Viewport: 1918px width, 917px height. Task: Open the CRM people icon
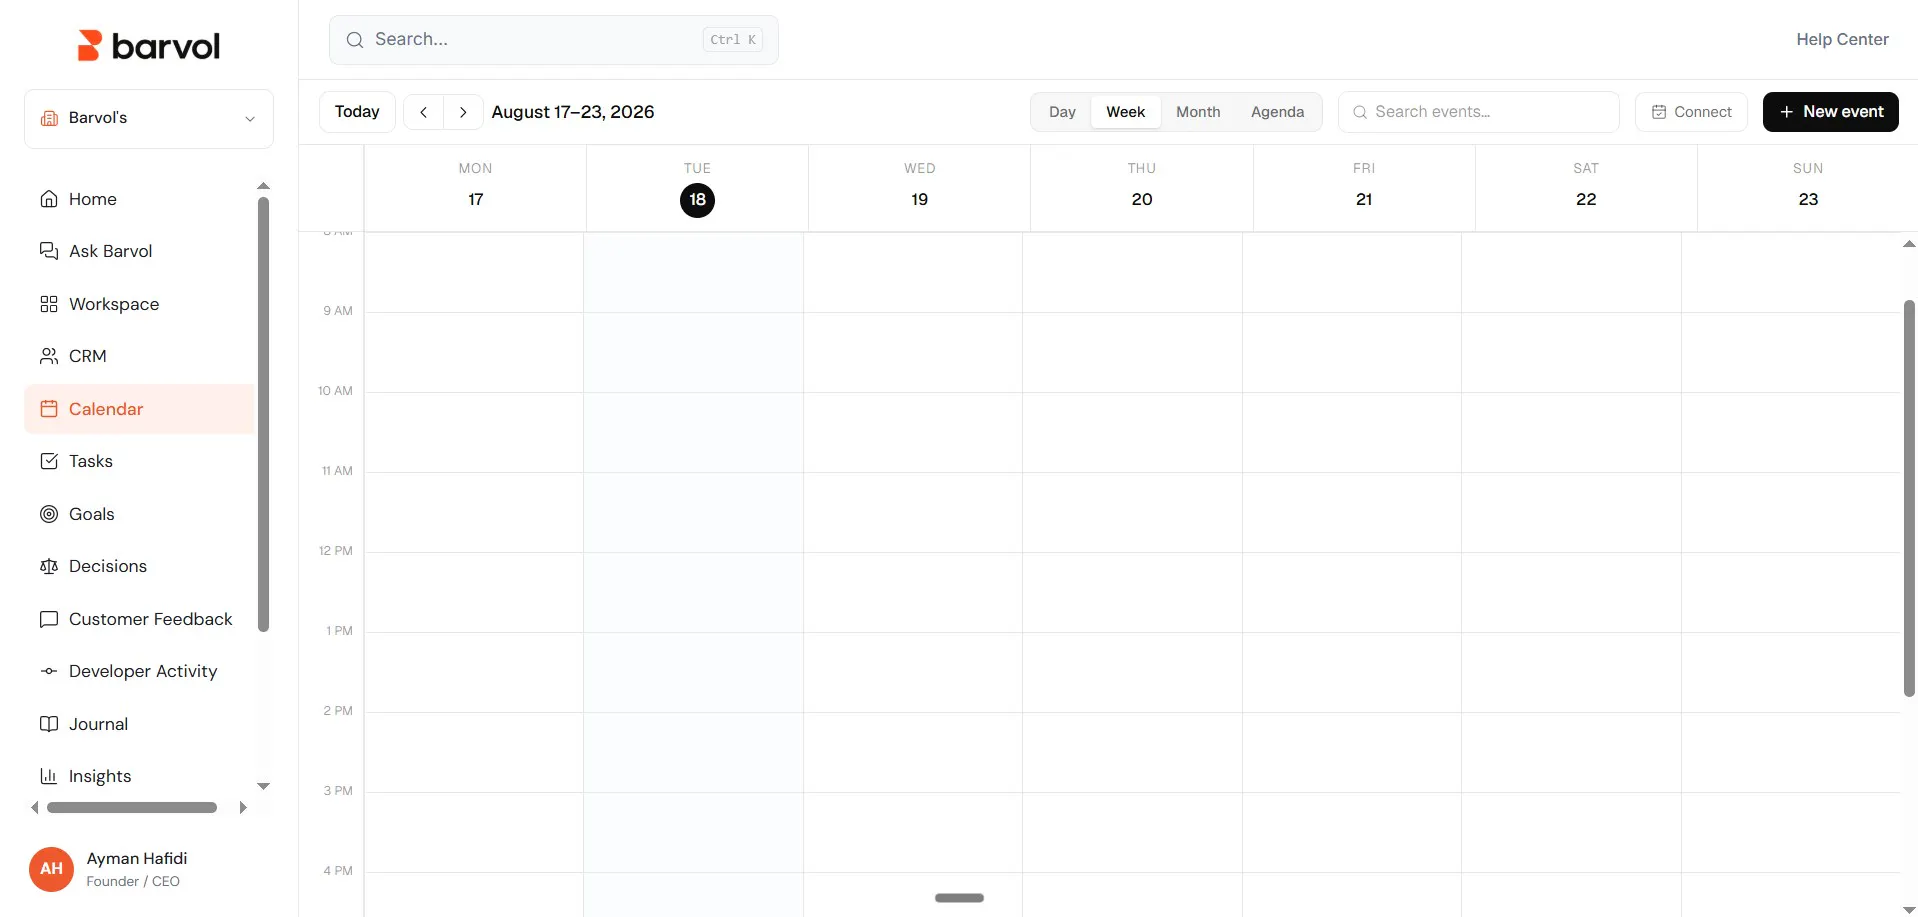(48, 356)
